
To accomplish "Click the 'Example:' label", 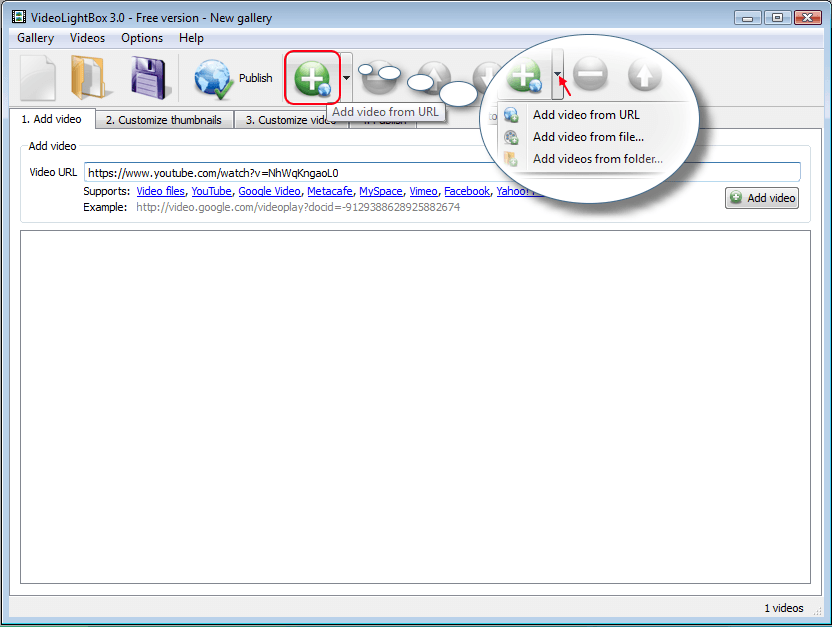I will pyautogui.click(x=105, y=207).
